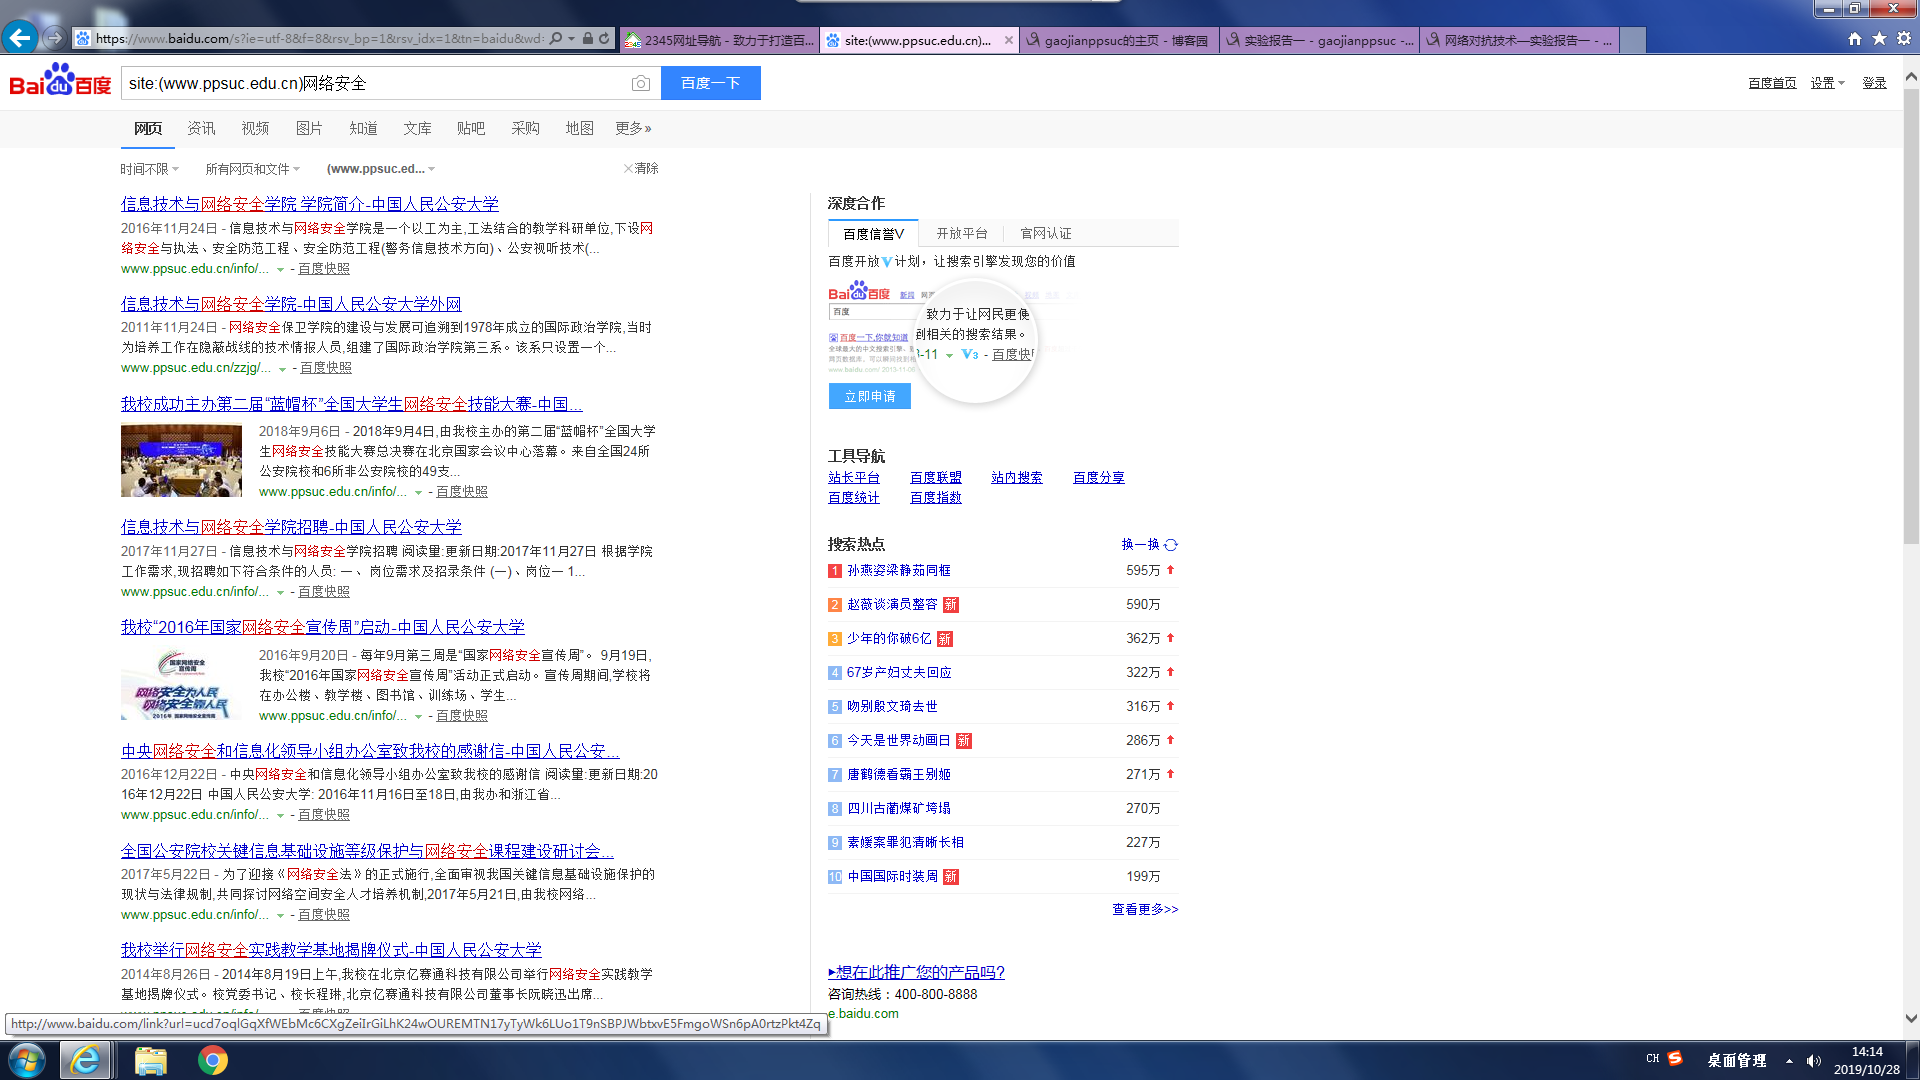The image size is (1920, 1080).
Task: Launch Chrome from the taskbar
Action: pos(212,1060)
